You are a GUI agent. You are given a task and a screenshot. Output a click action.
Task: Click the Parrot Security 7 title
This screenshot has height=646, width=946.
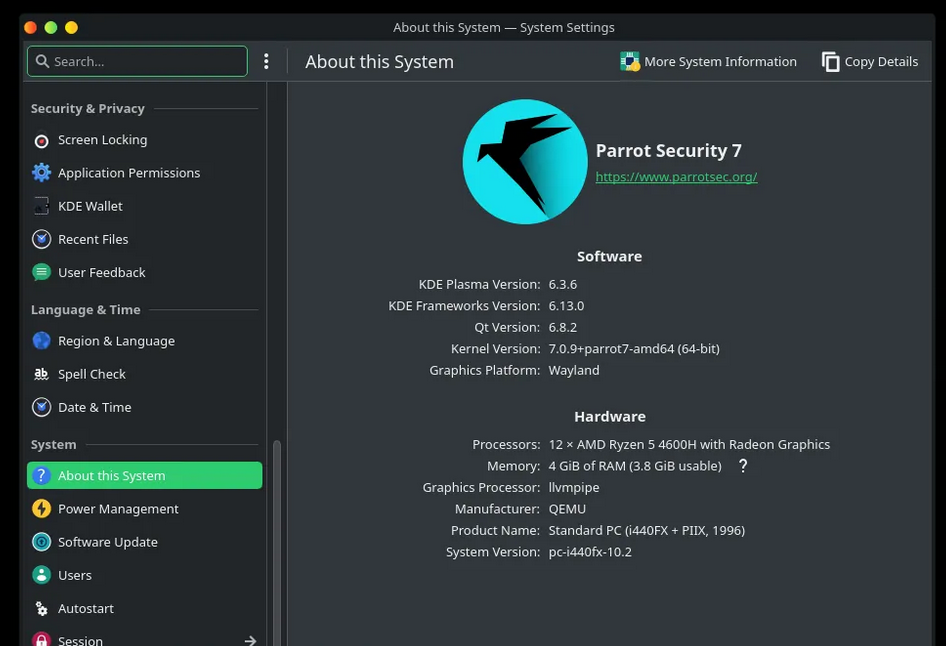pos(668,150)
